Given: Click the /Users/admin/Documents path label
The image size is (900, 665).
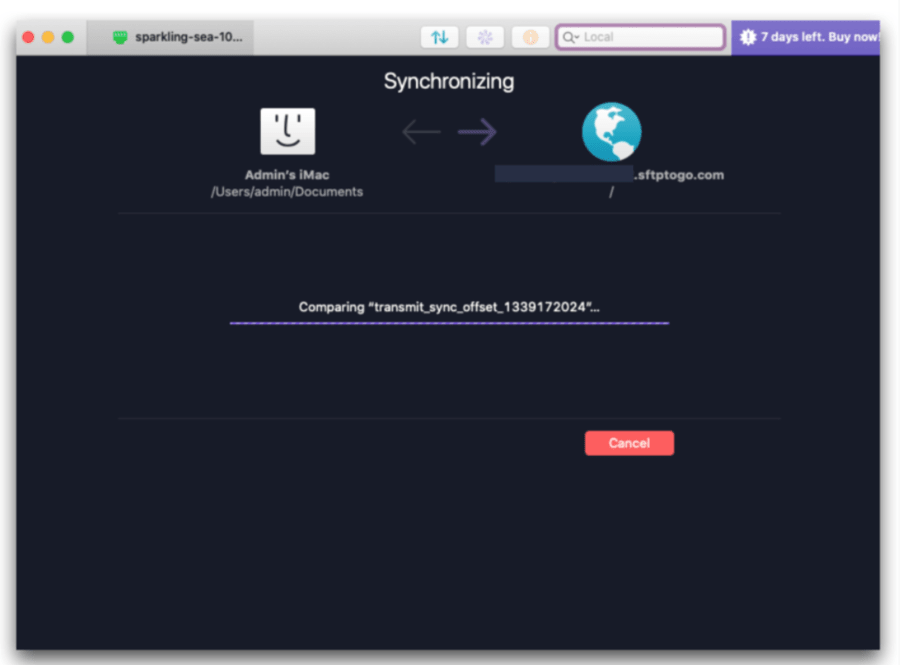Looking at the screenshot, I should (287, 192).
